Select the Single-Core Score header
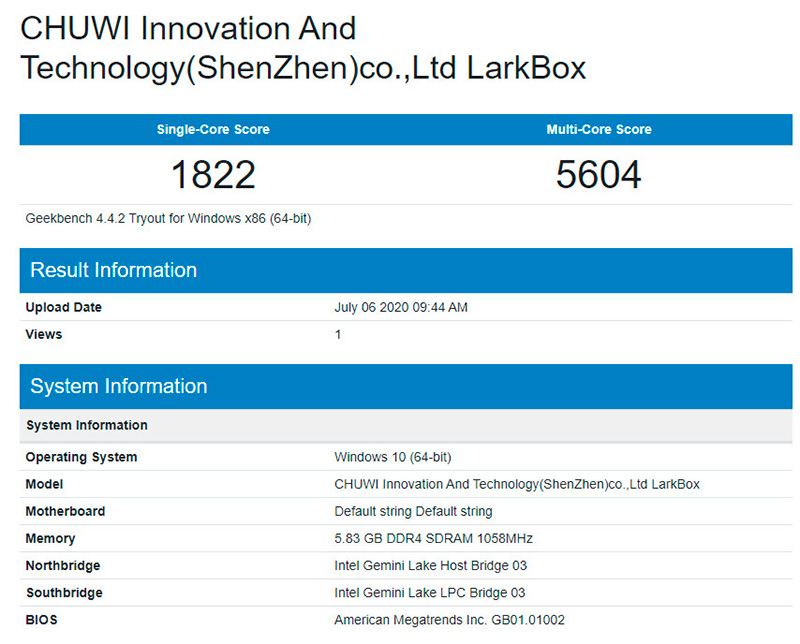Image resolution: width=800 pixels, height=644 pixels. (213, 130)
